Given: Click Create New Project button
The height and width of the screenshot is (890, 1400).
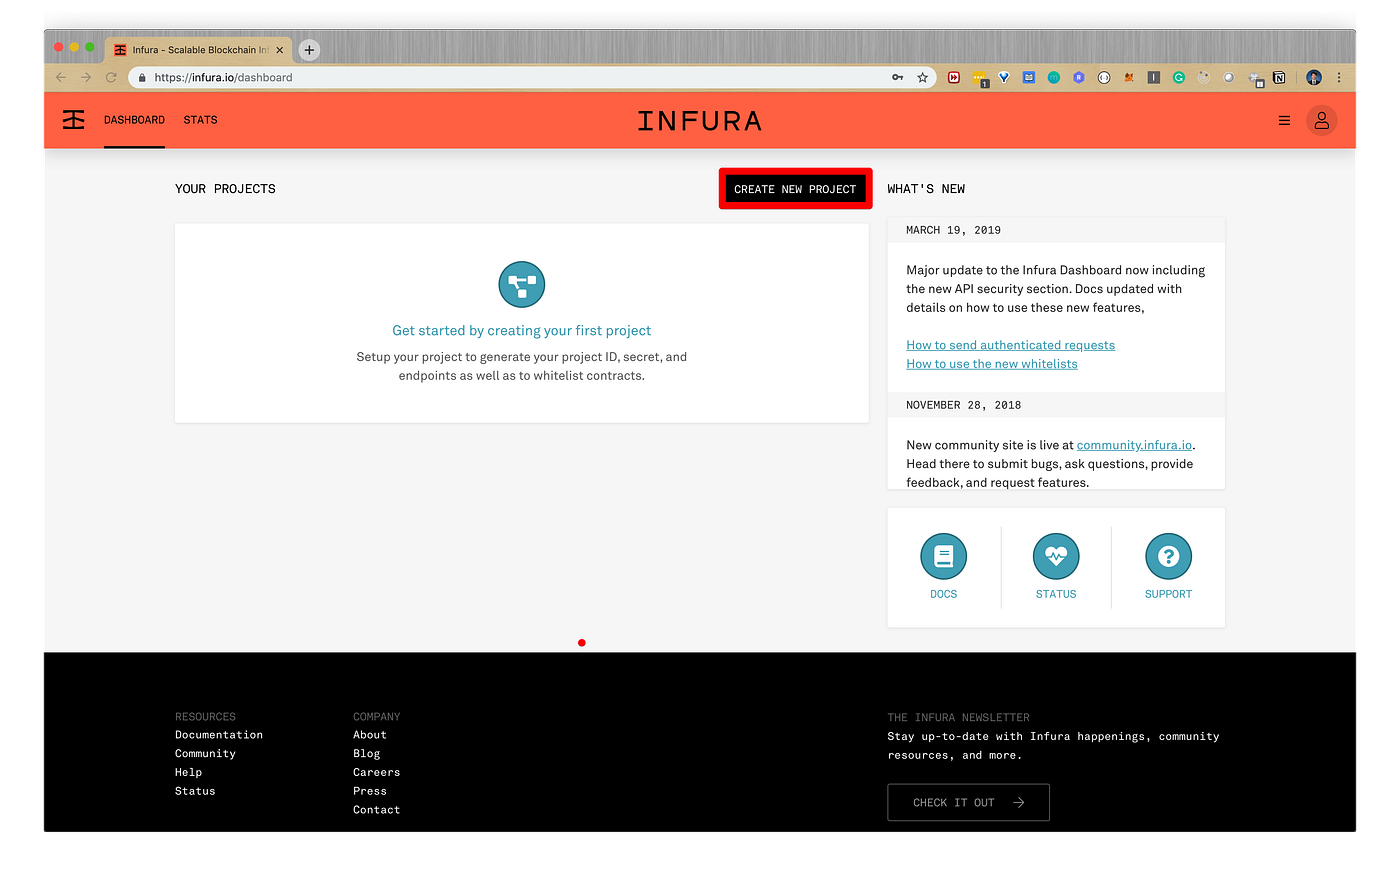Looking at the screenshot, I should 795,189.
